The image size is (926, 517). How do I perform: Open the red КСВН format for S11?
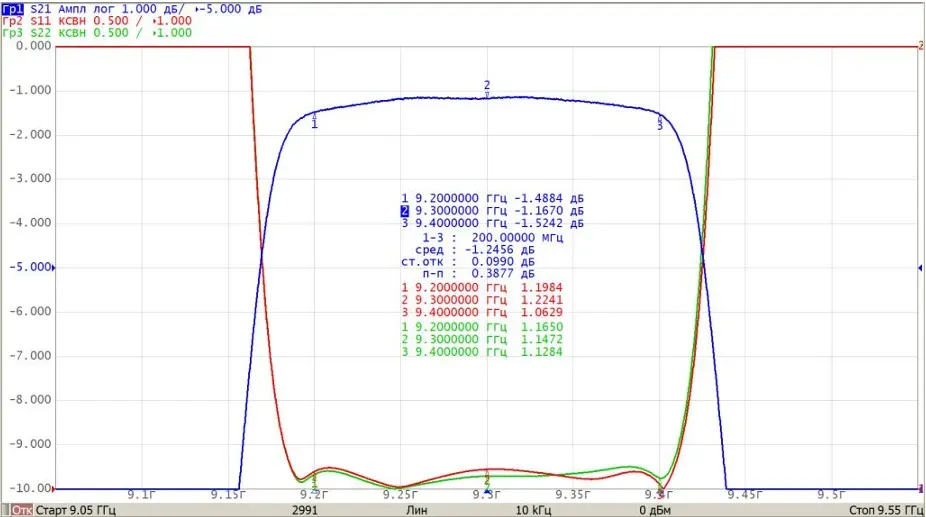(x=72, y=21)
